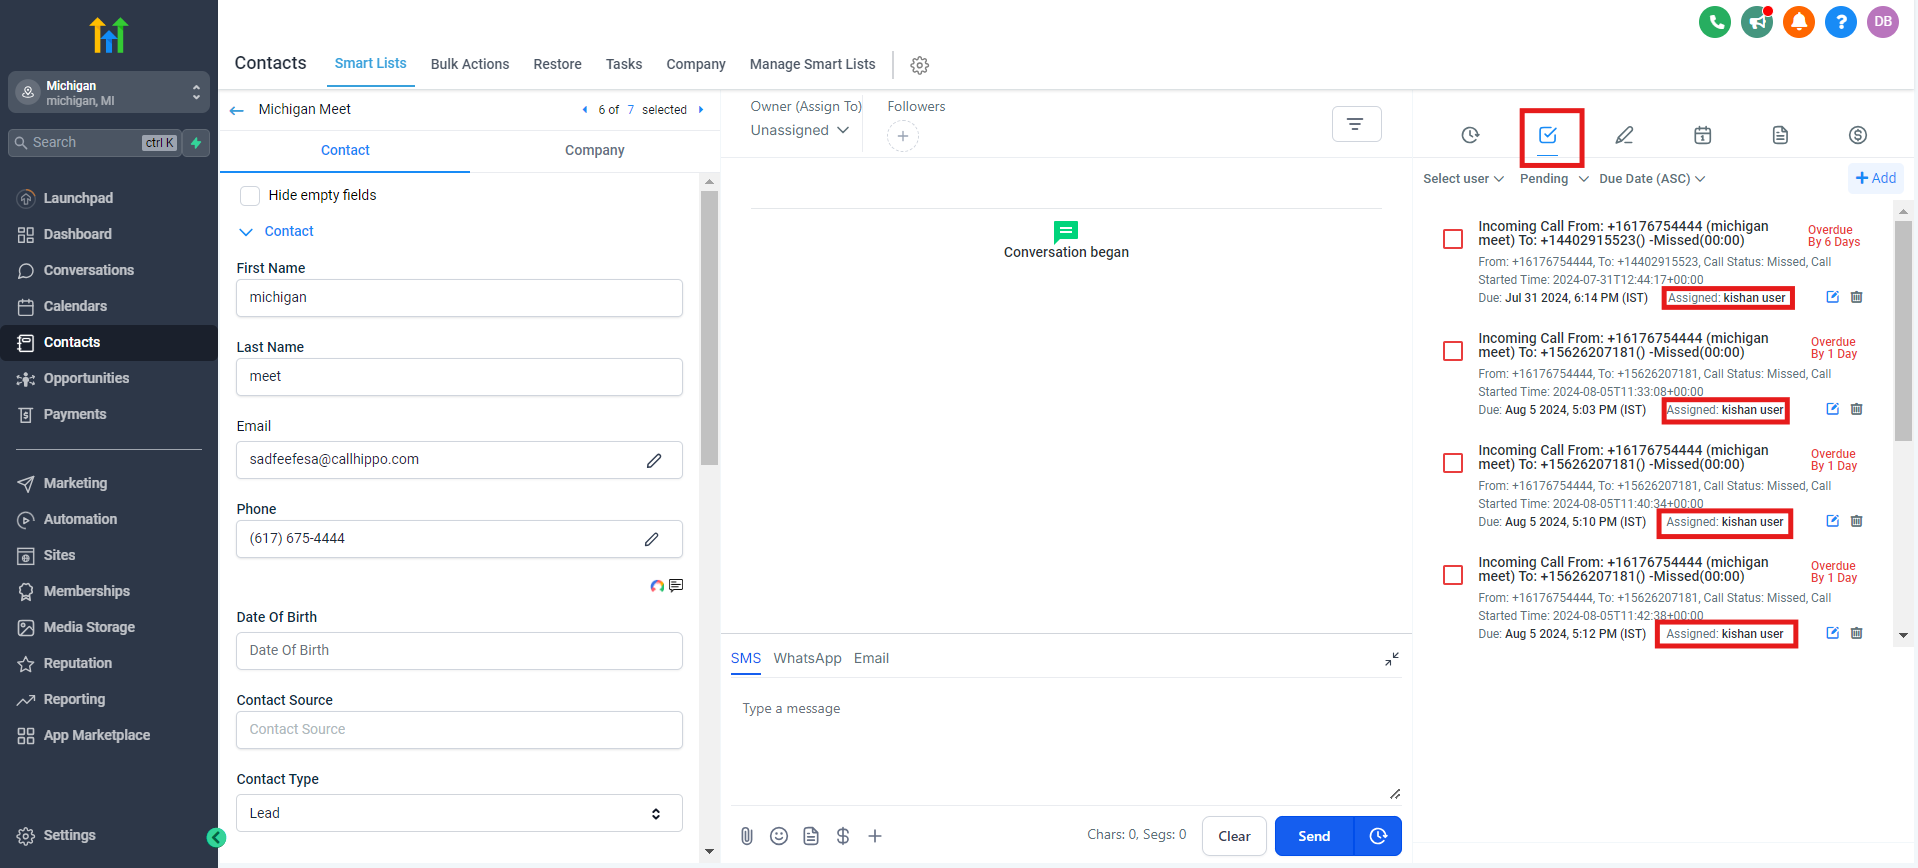Open the Pending status filter dropdown
The width and height of the screenshot is (1918, 868).
[1554, 179]
